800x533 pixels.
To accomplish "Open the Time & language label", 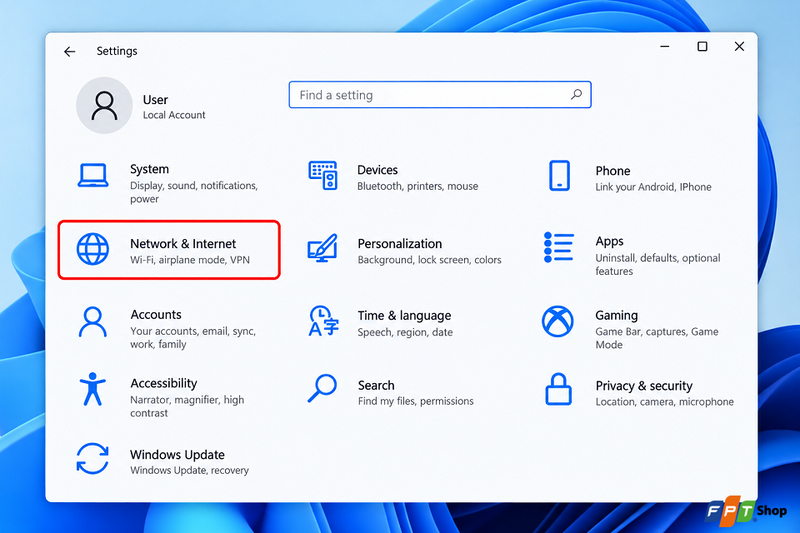I will 405,316.
